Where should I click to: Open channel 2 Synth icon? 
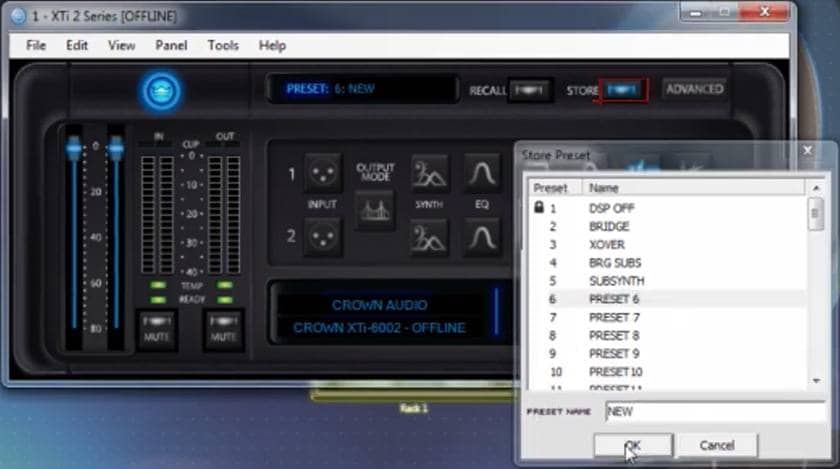point(429,237)
